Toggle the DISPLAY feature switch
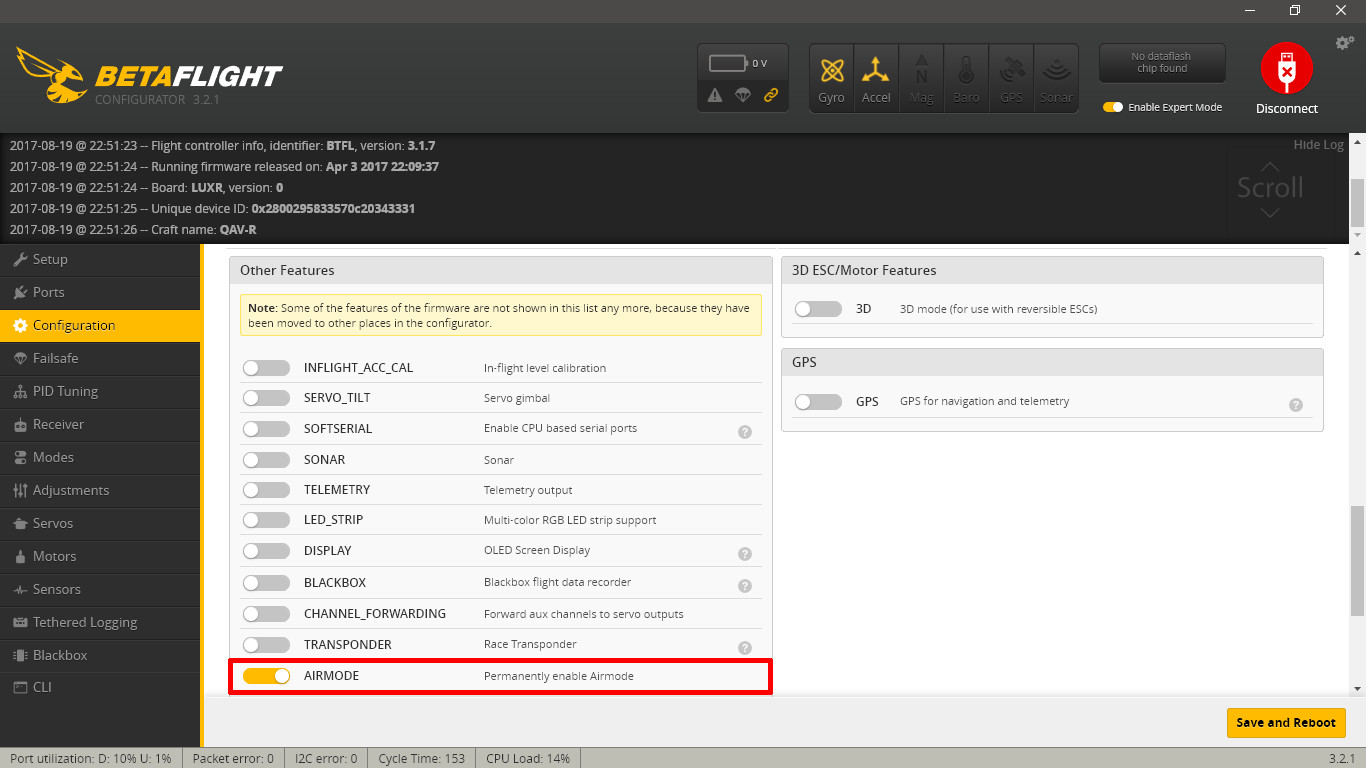The height and width of the screenshot is (768, 1366). click(x=266, y=551)
